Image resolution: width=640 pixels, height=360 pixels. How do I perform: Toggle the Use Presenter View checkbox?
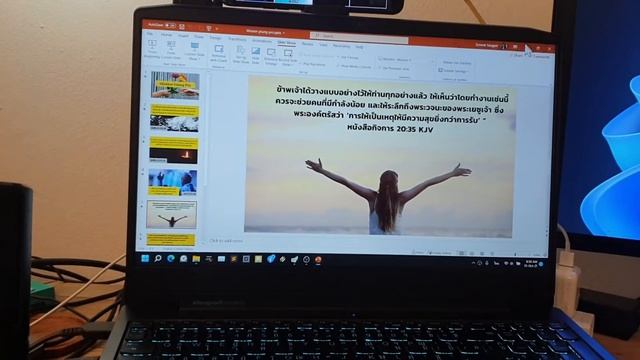(394, 68)
